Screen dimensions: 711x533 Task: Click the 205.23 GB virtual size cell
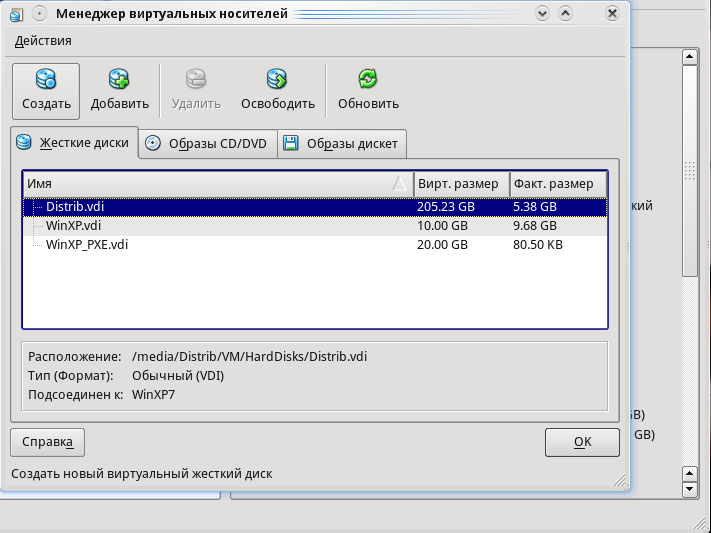coord(446,207)
